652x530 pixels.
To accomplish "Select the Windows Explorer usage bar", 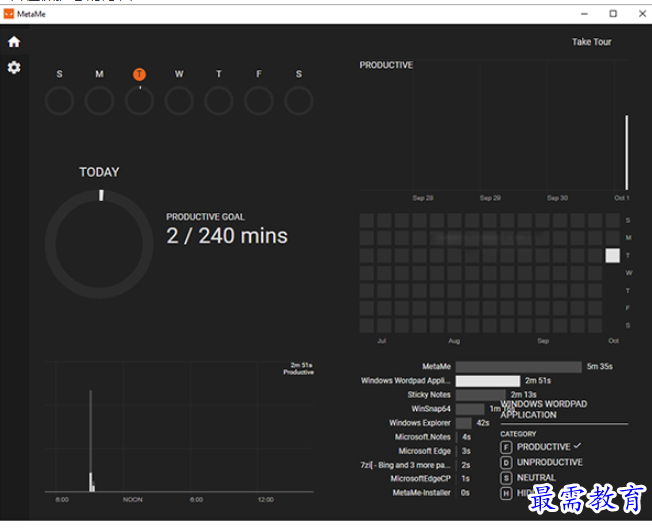I will [464, 423].
